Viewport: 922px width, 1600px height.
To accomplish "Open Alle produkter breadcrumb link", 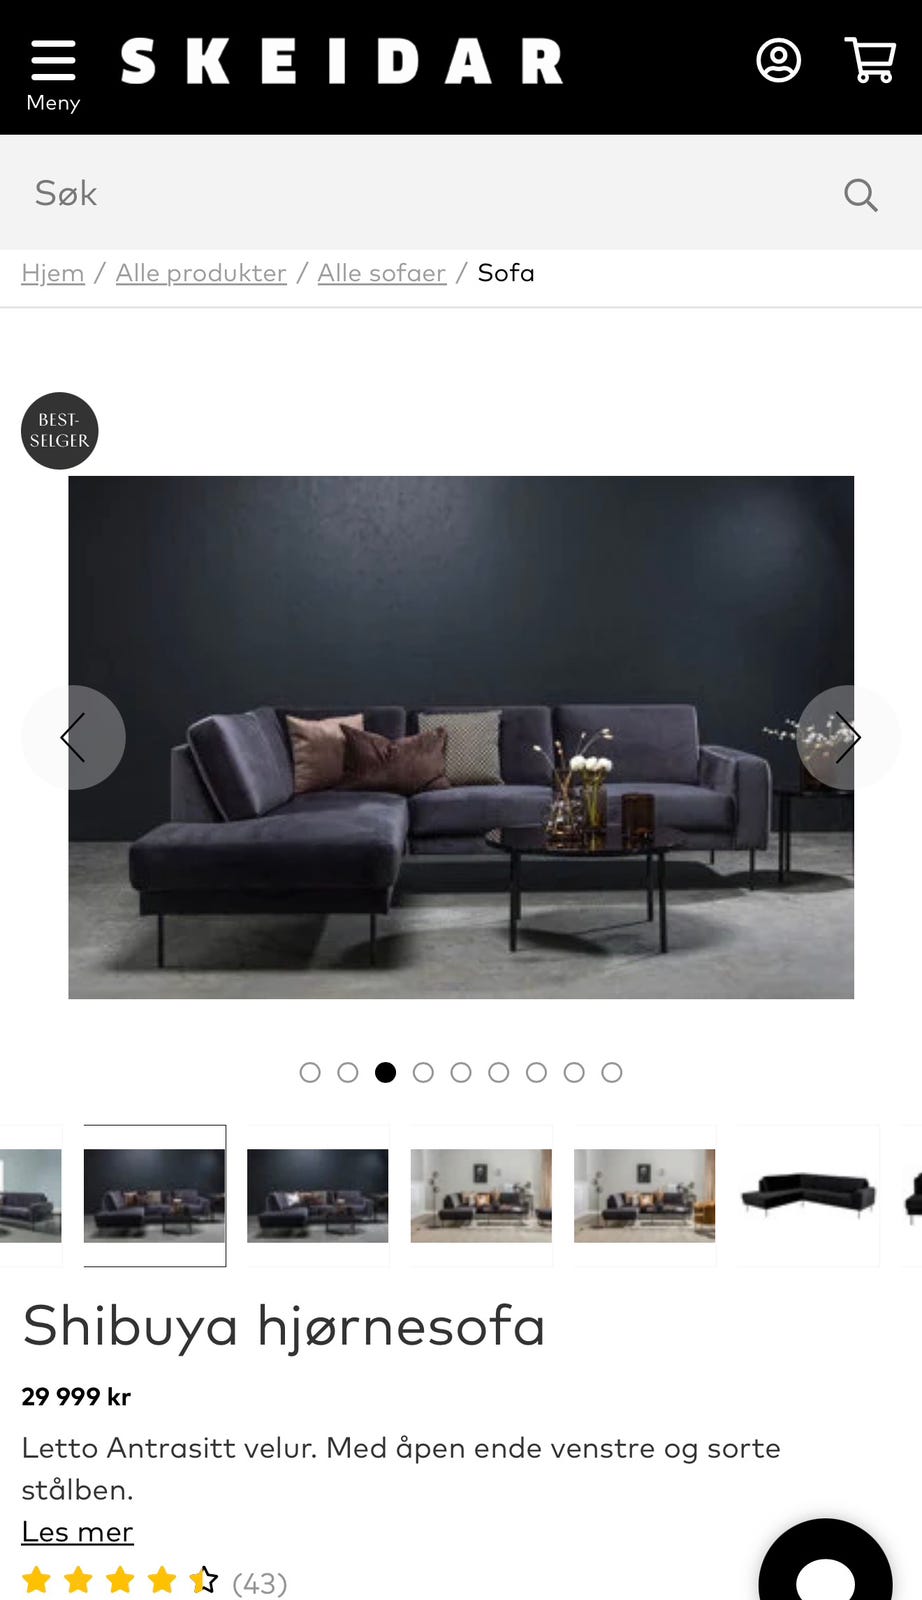I will tap(201, 273).
